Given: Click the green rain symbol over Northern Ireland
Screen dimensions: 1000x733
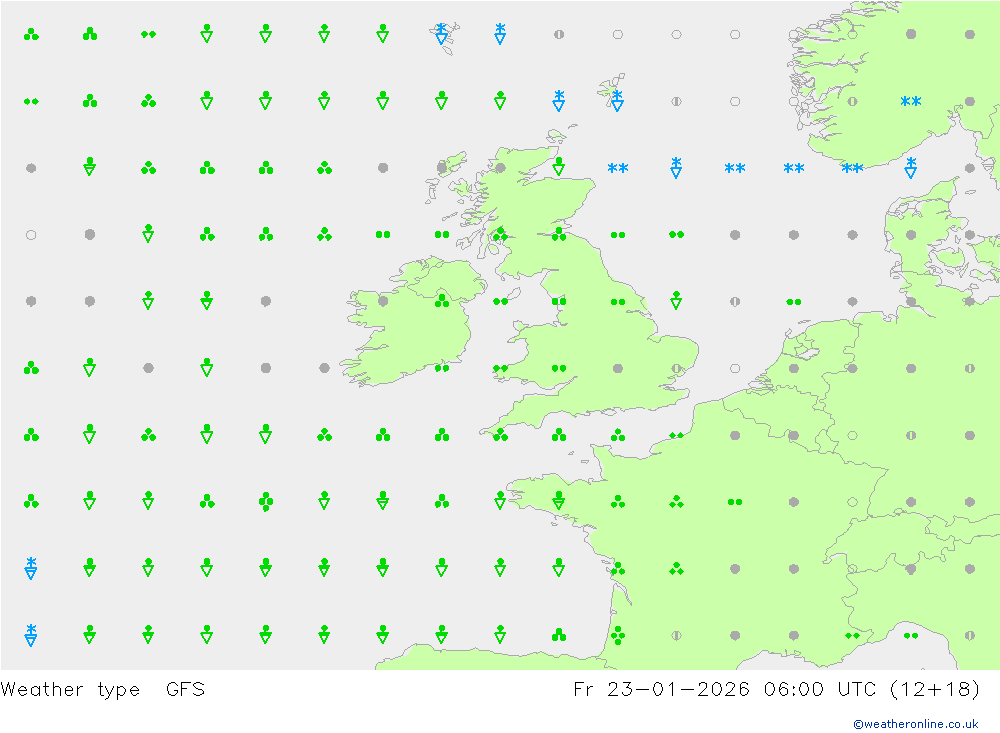Looking at the screenshot, I should (442, 300).
